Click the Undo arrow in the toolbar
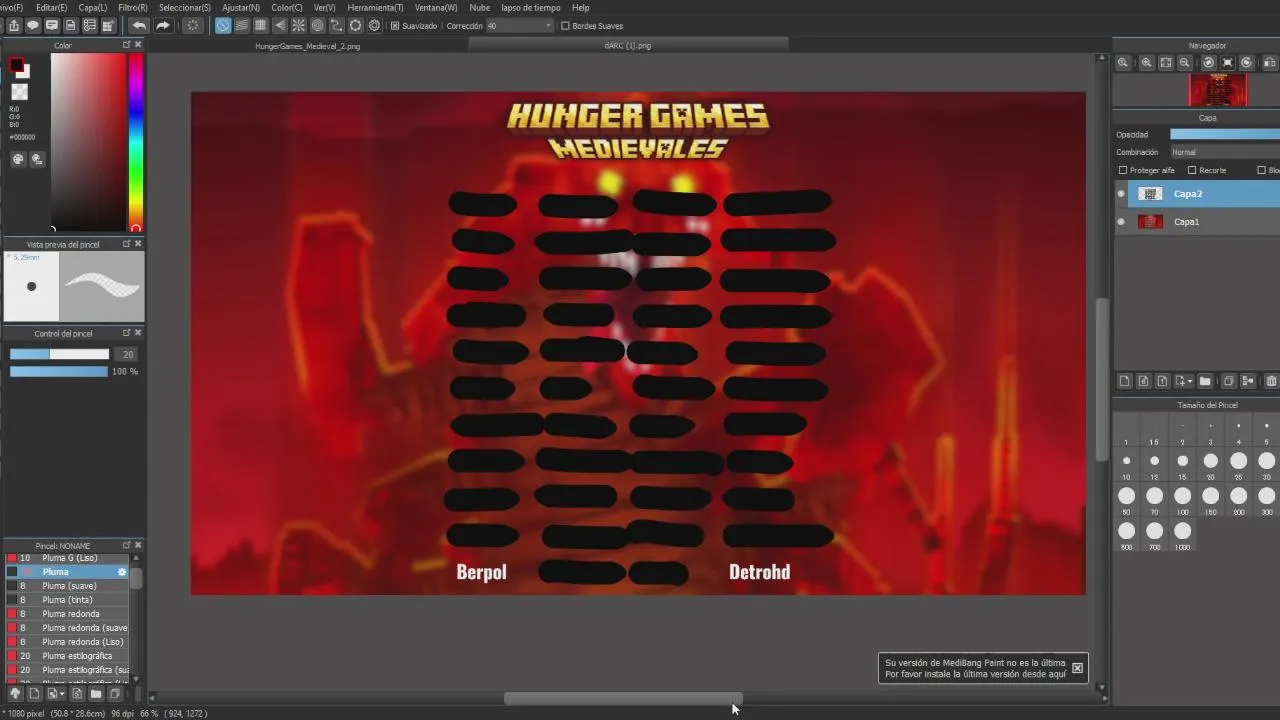1280x720 pixels. coord(139,25)
